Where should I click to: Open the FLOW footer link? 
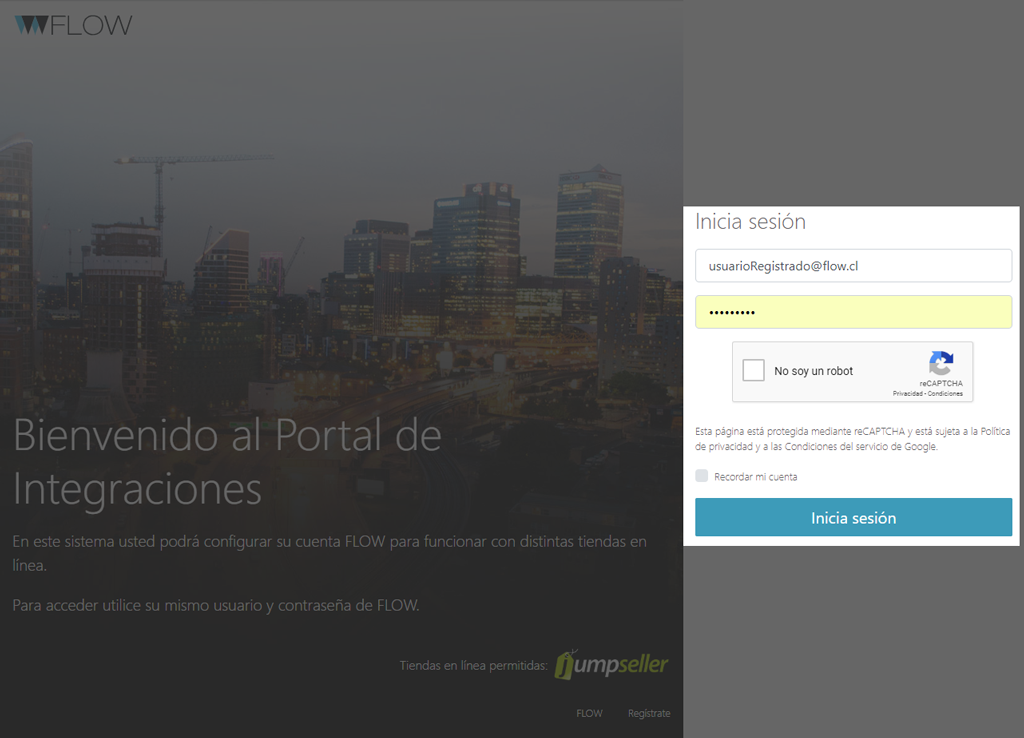(589, 713)
